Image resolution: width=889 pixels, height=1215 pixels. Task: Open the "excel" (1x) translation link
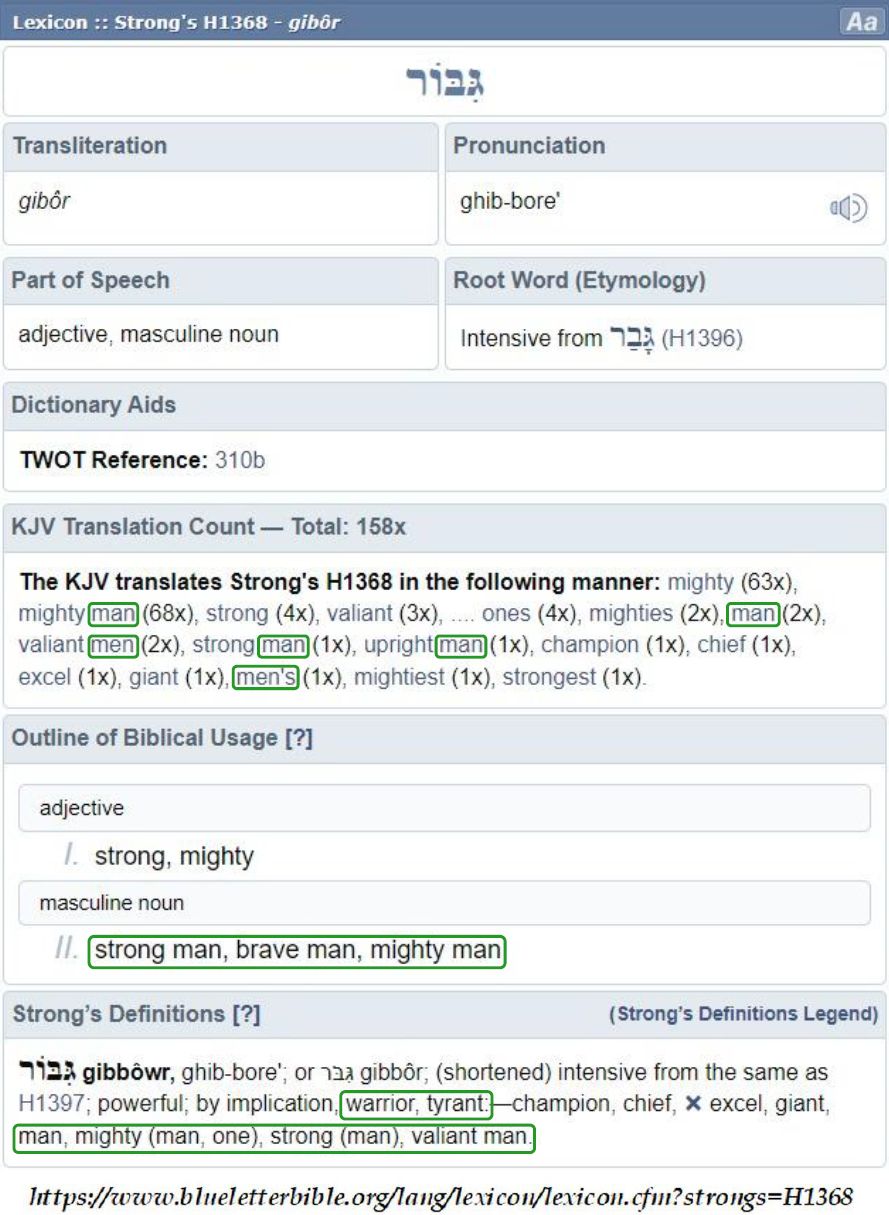[x=44, y=677]
